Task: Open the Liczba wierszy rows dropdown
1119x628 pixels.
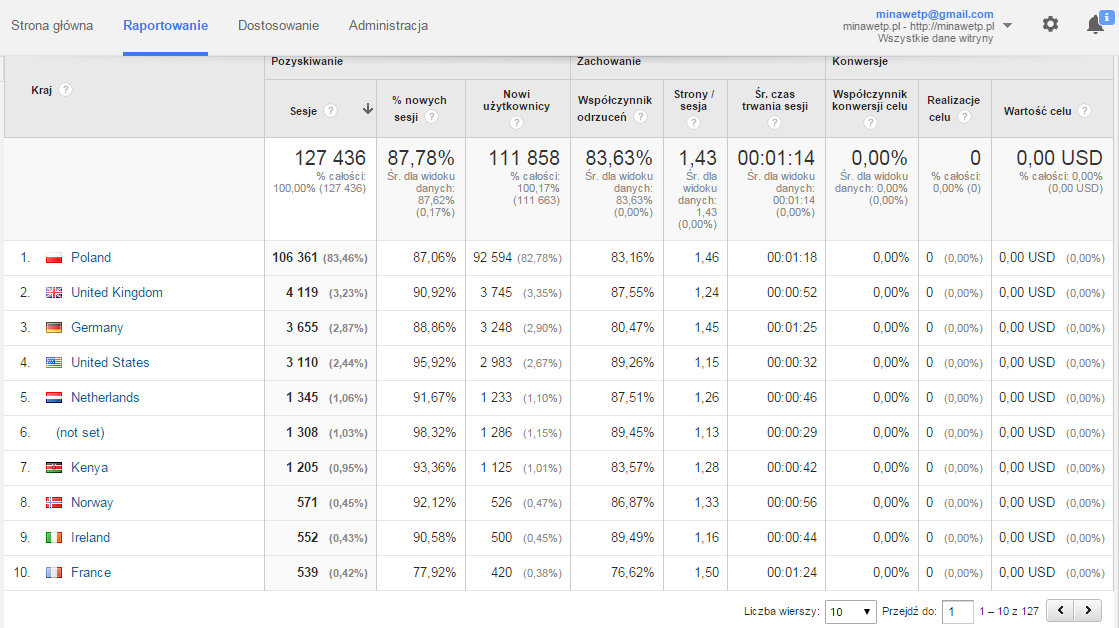Action: 850,611
